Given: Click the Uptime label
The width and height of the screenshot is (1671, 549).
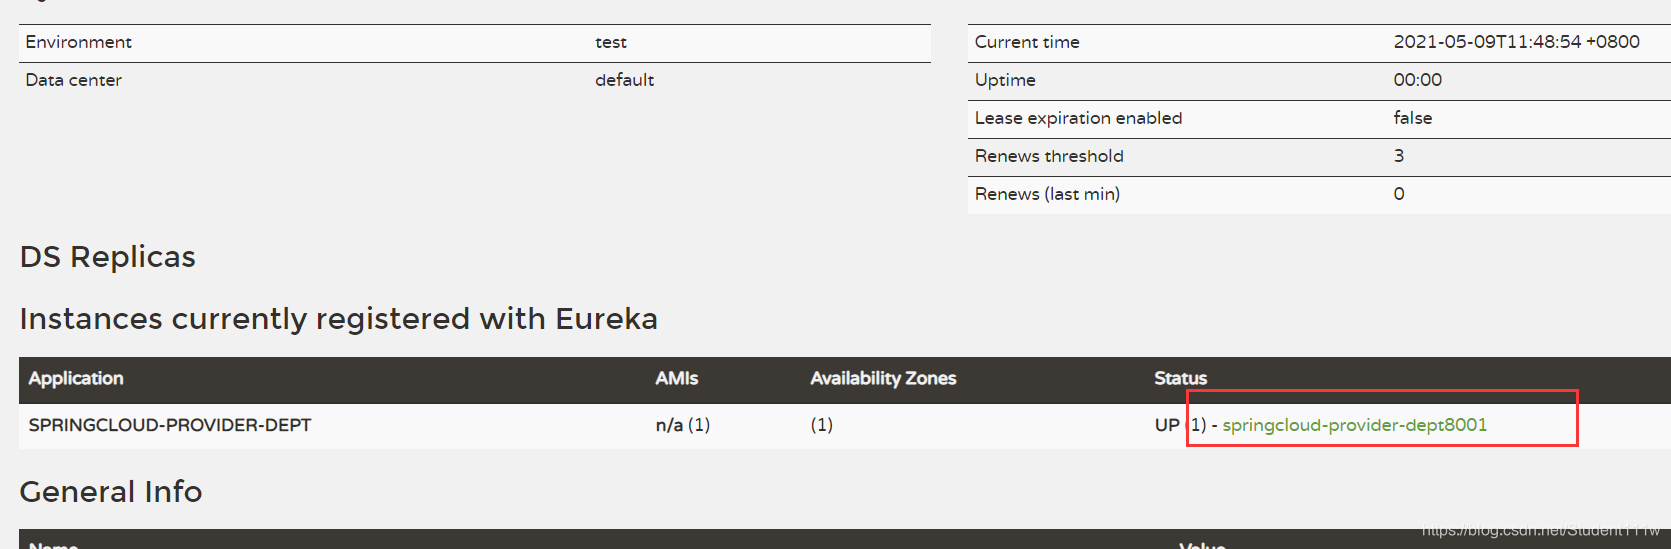Looking at the screenshot, I should tap(1005, 80).
